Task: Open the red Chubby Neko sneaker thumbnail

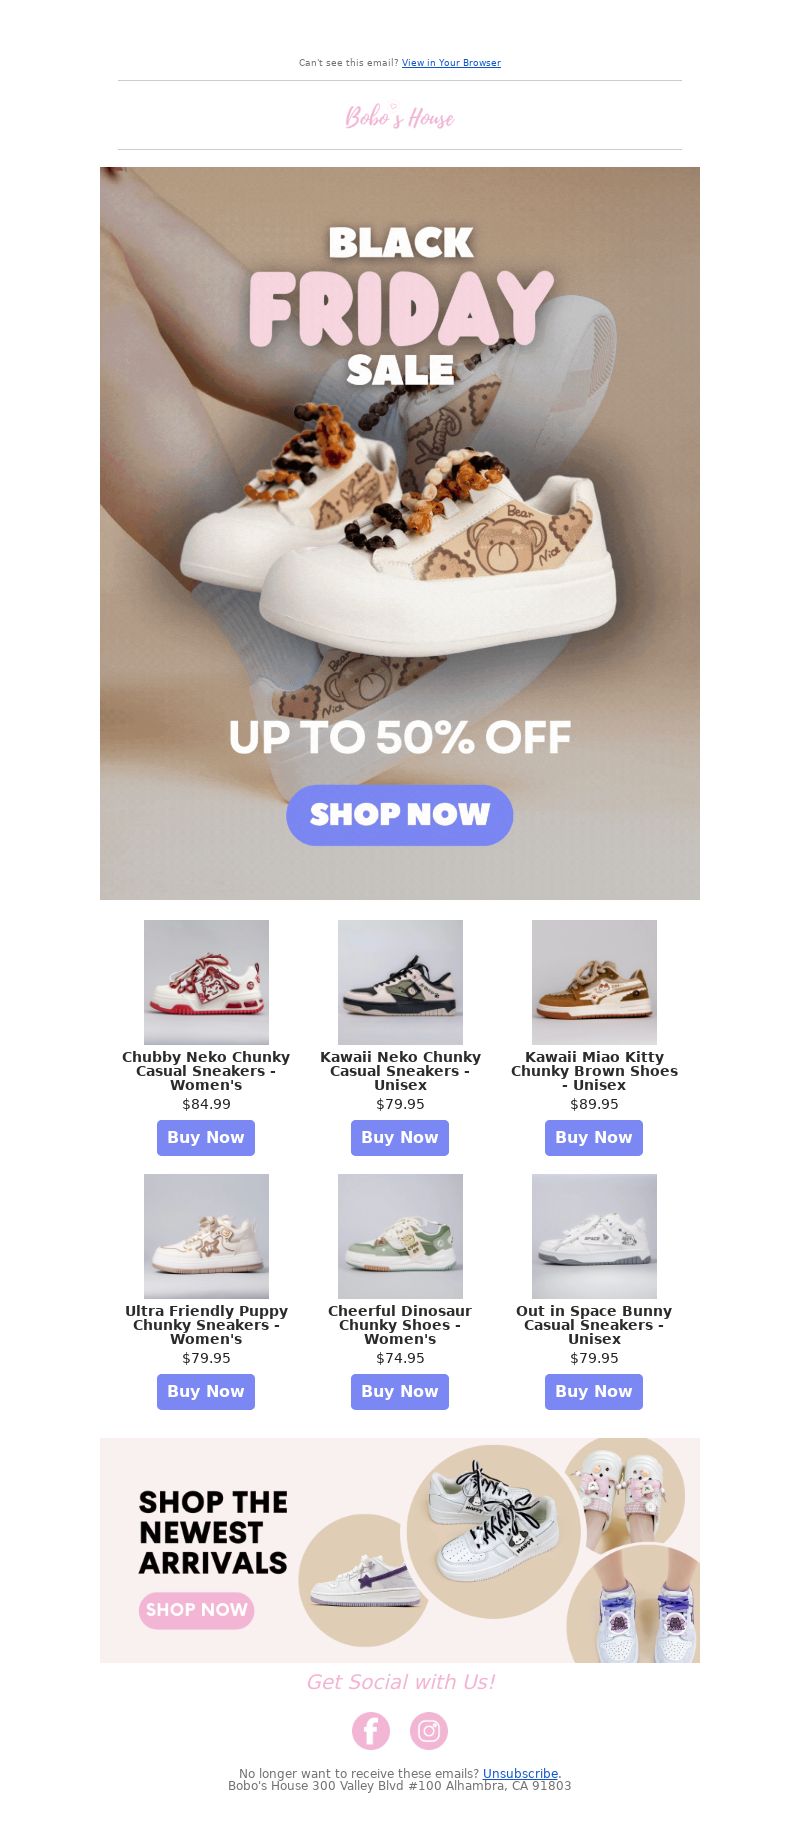Action: pyautogui.click(x=206, y=982)
